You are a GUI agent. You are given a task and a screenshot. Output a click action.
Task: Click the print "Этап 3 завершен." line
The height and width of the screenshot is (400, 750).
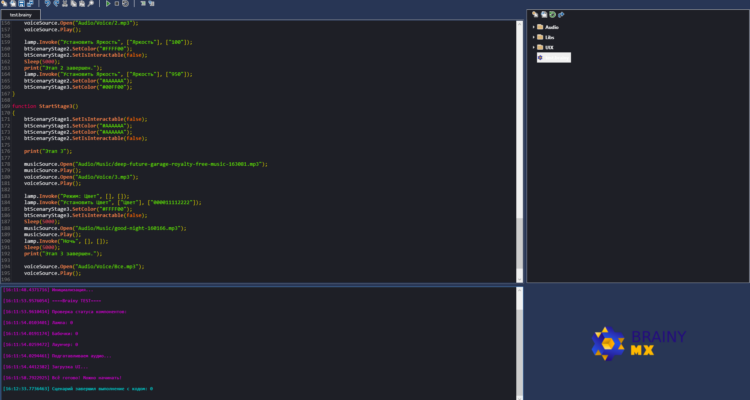[x=63, y=254]
